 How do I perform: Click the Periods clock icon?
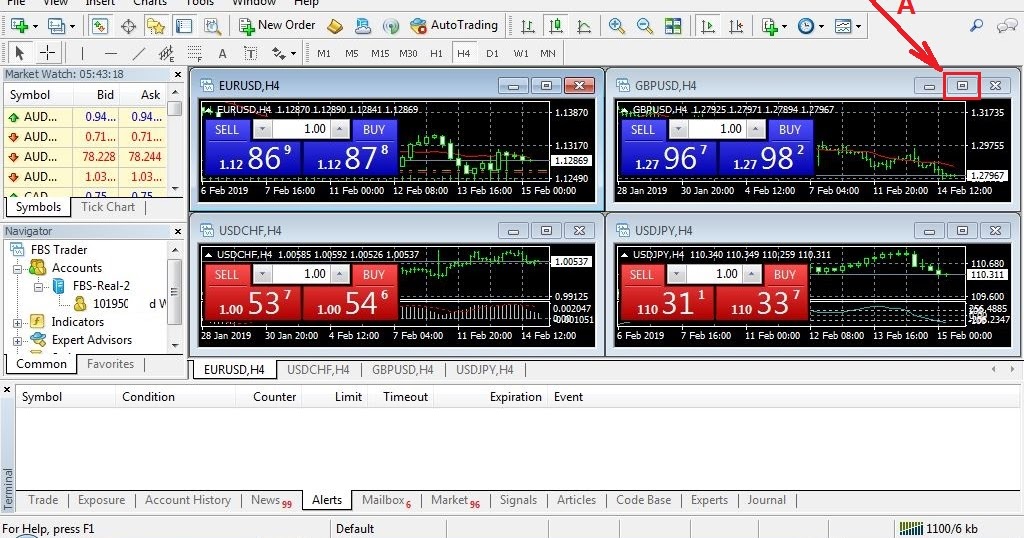(806, 26)
